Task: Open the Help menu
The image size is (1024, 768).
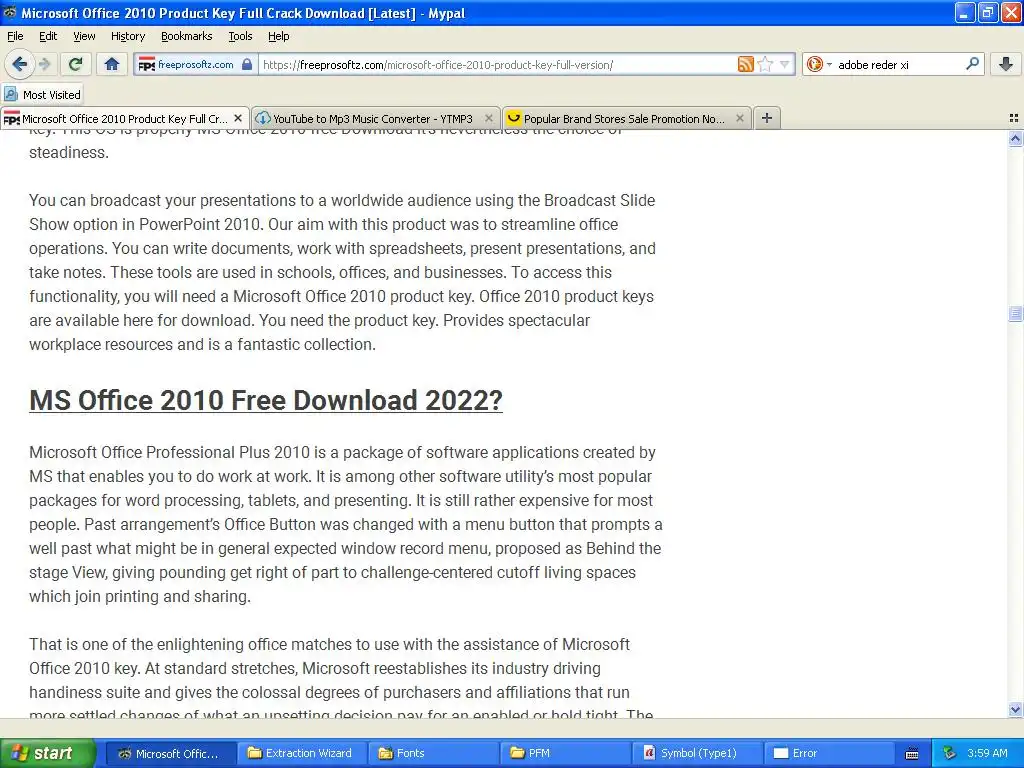Action: click(279, 36)
